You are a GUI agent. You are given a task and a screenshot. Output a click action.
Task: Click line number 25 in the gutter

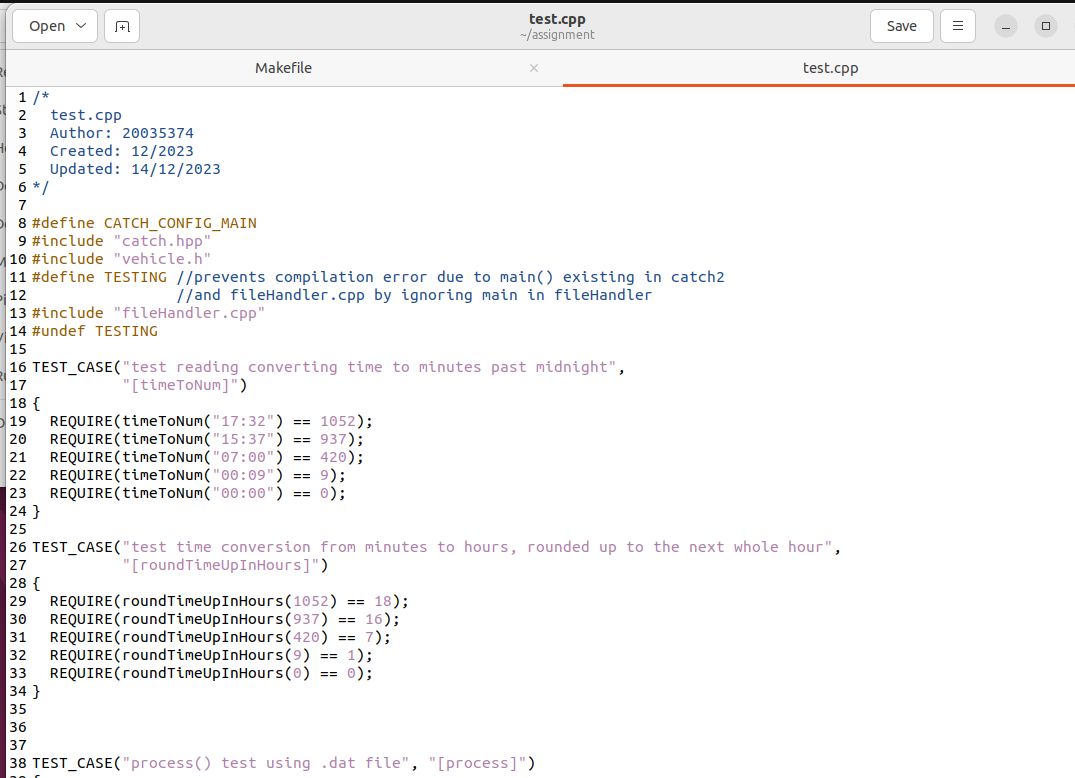point(18,528)
